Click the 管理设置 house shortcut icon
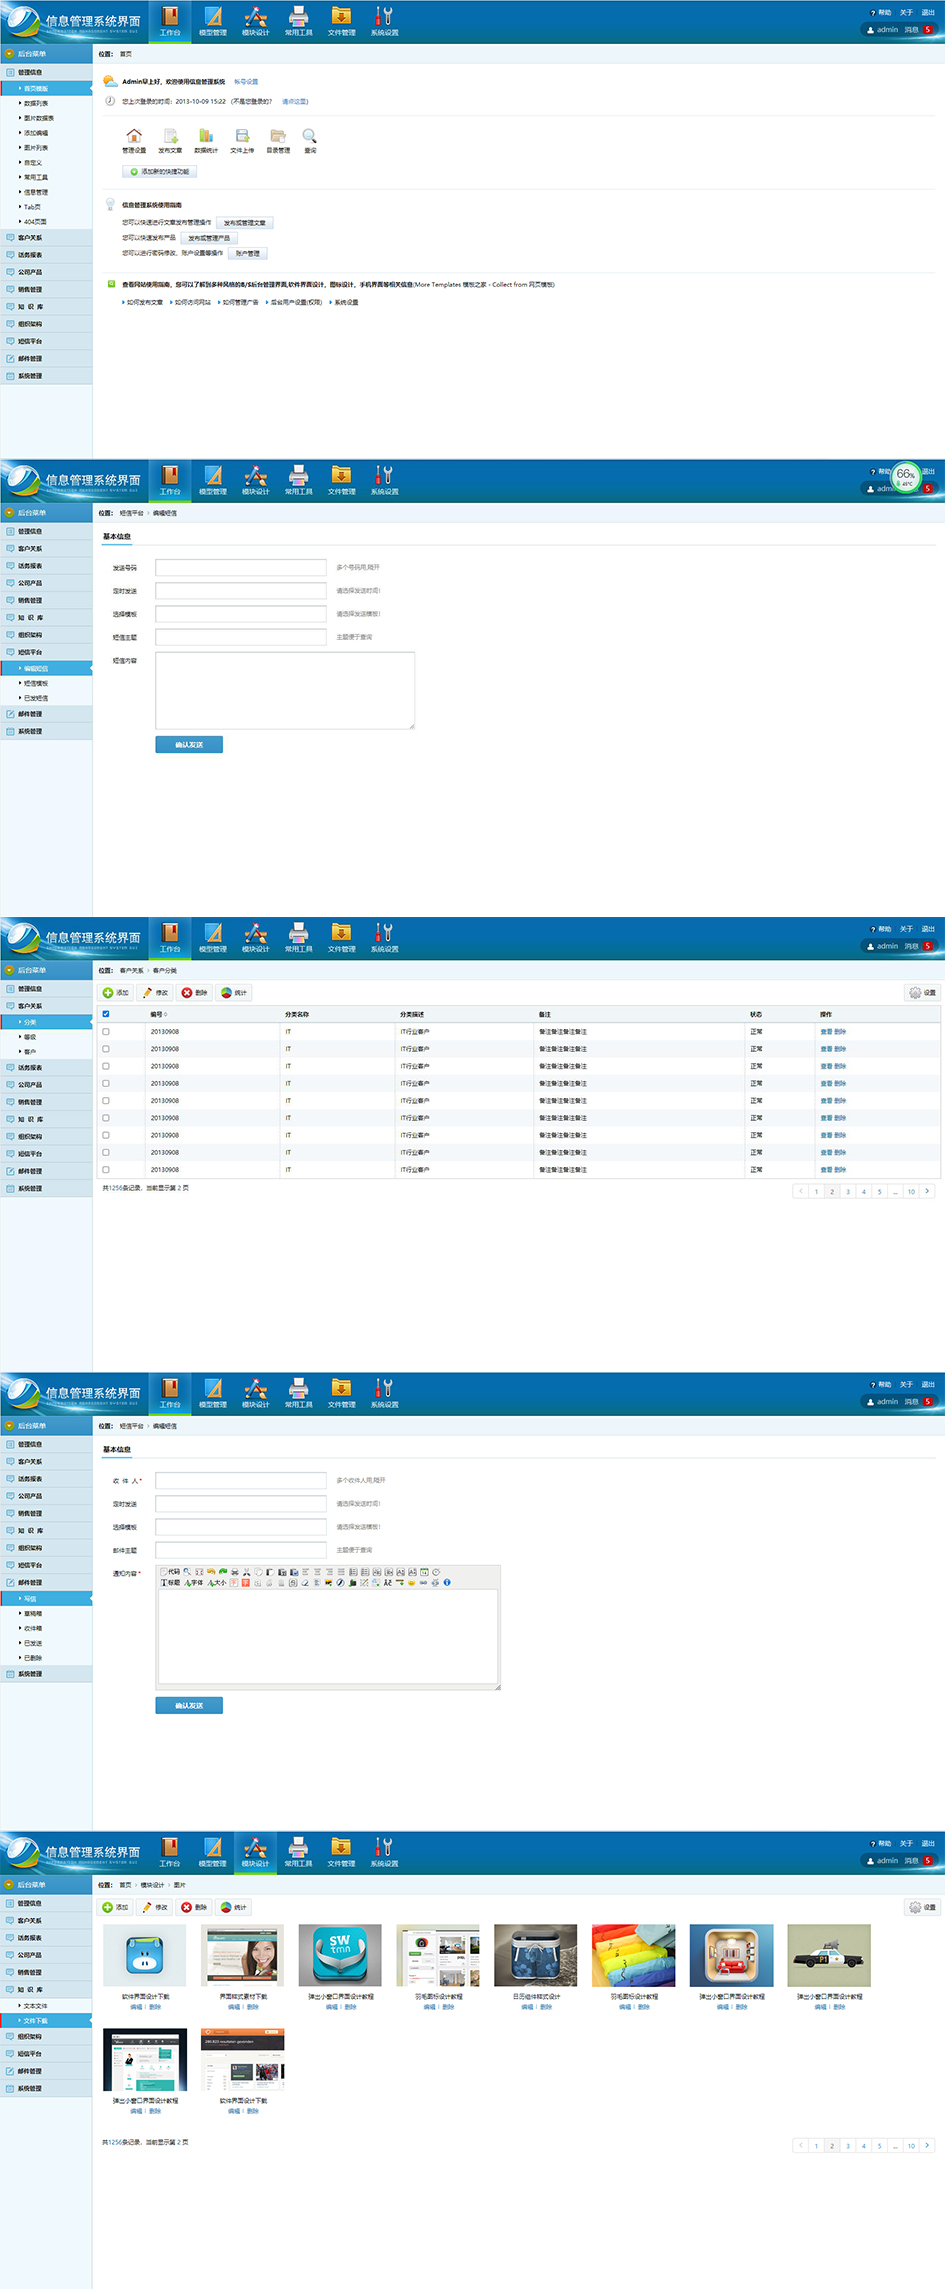 click(x=134, y=136)
